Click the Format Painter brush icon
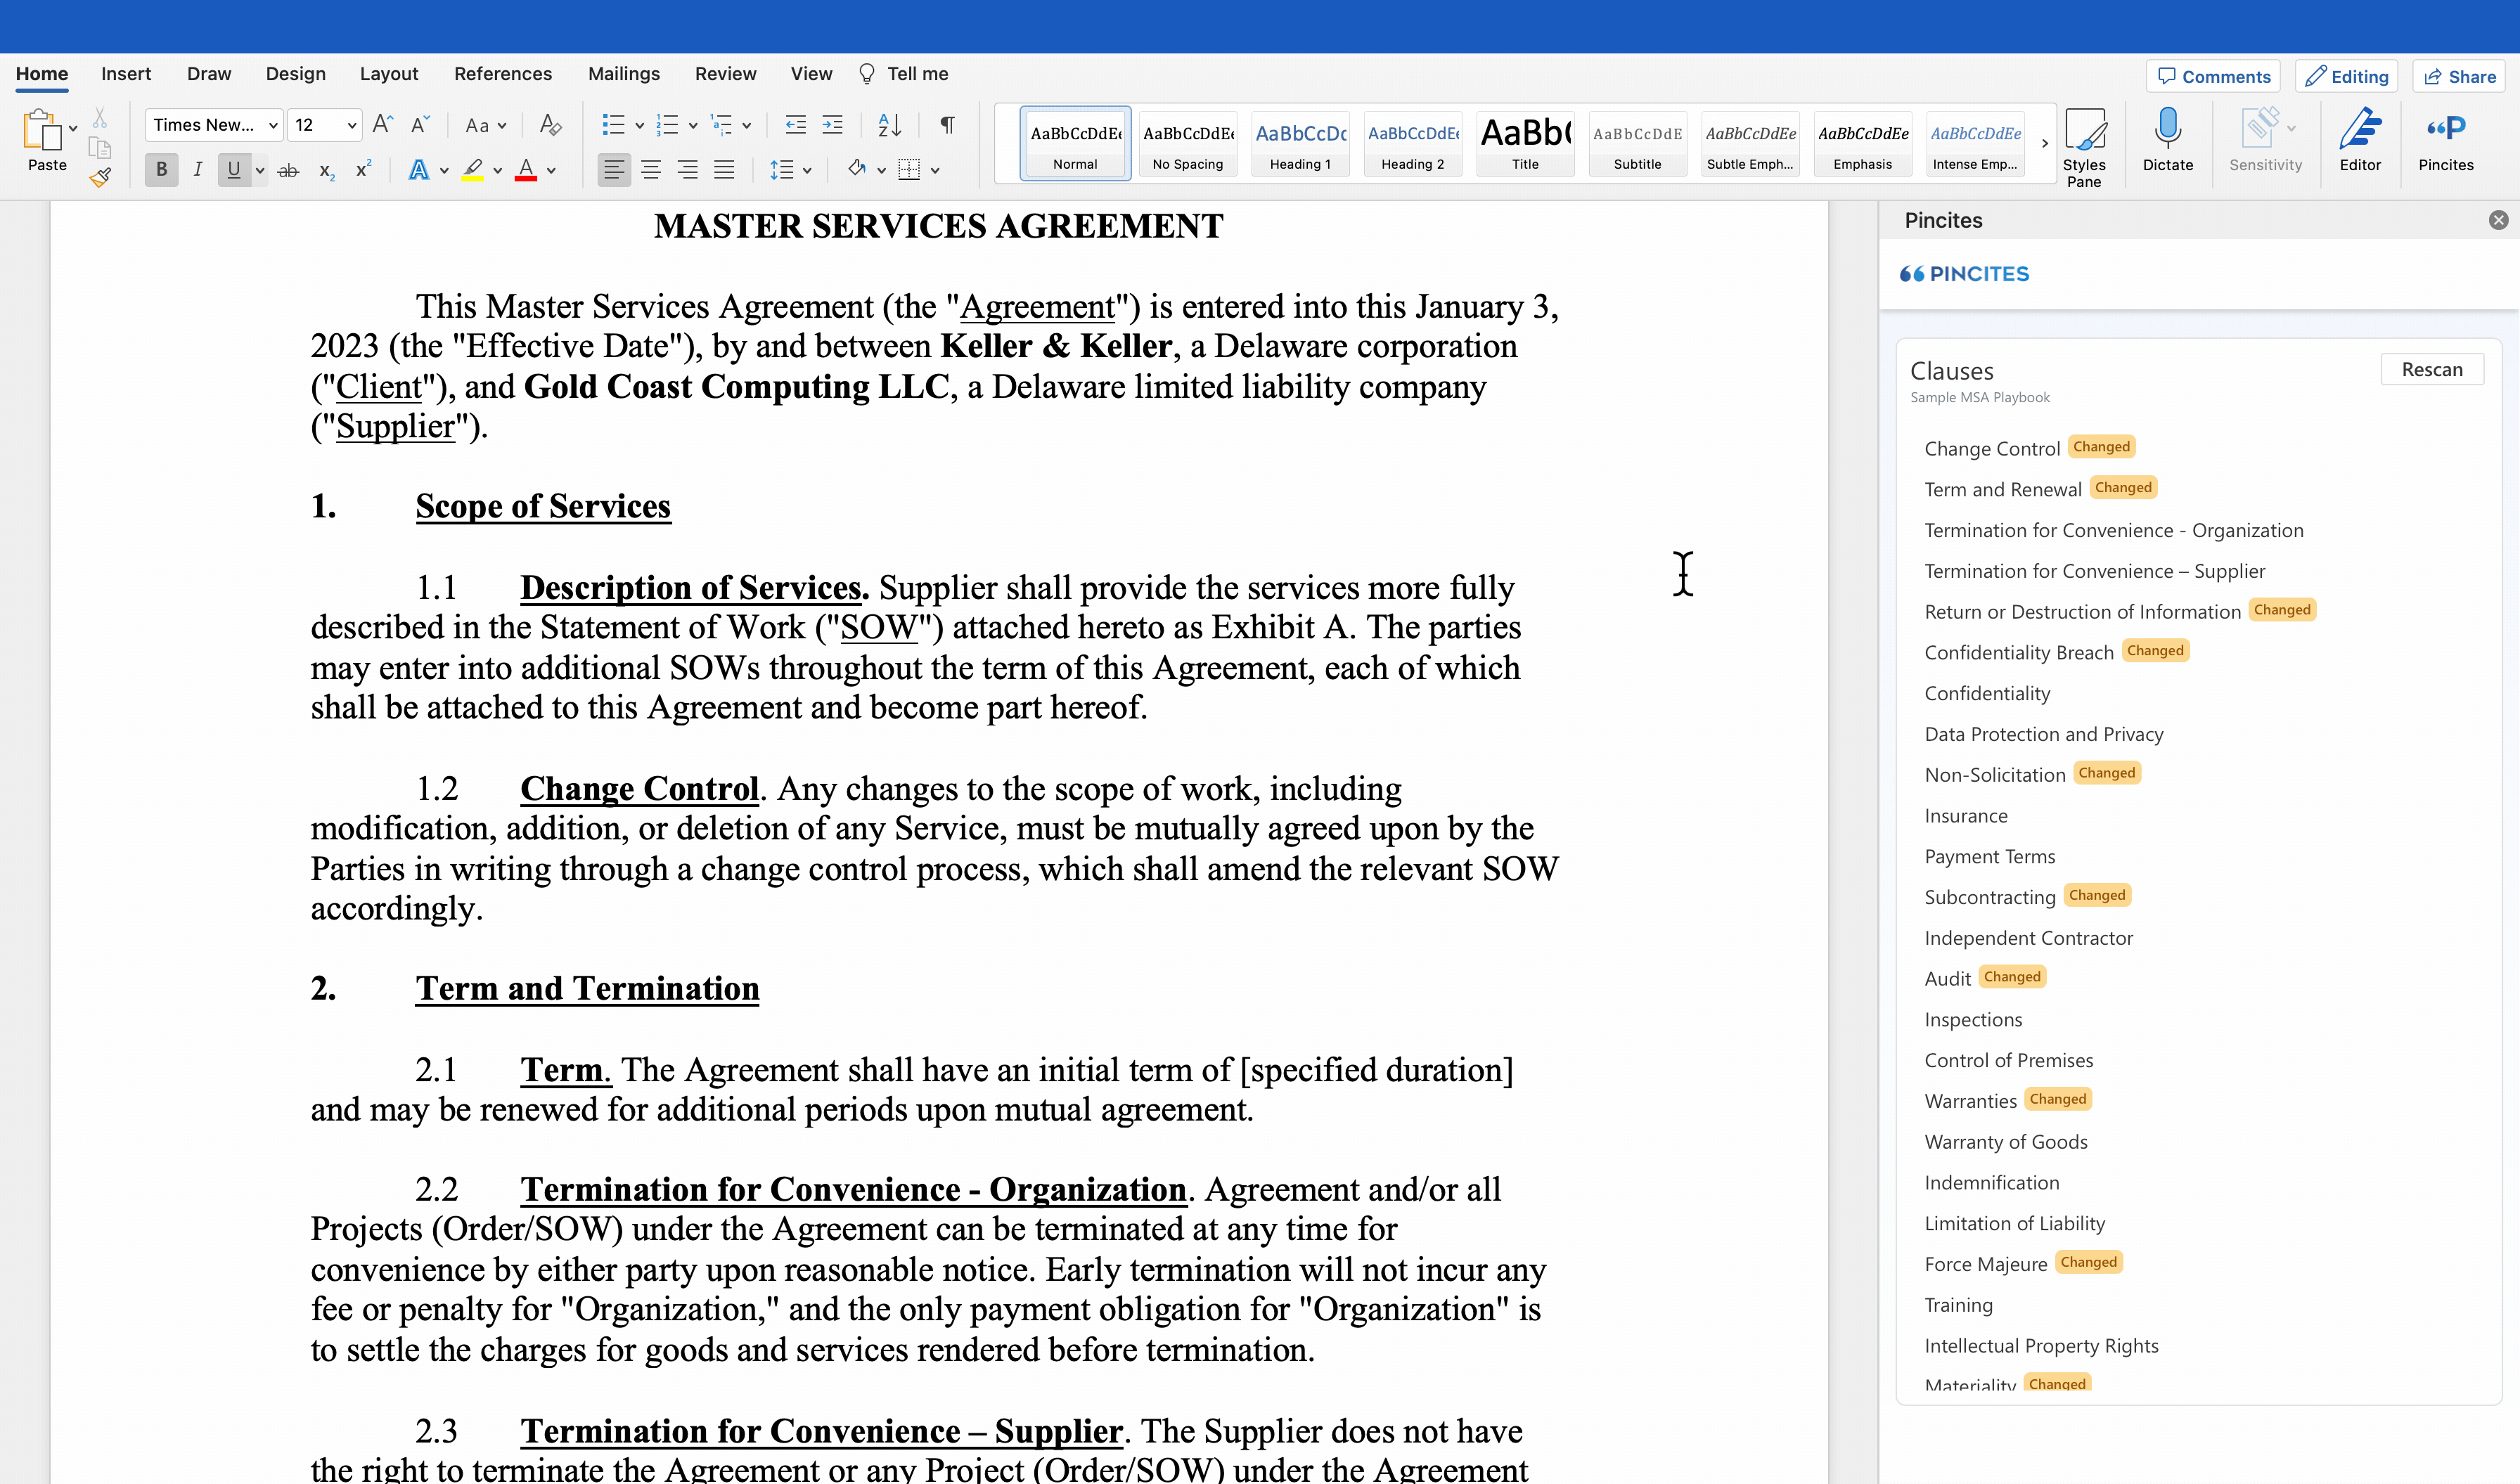Viewport: 2520px width, 1484px height. pyautogui.click(x=100, y=178)
